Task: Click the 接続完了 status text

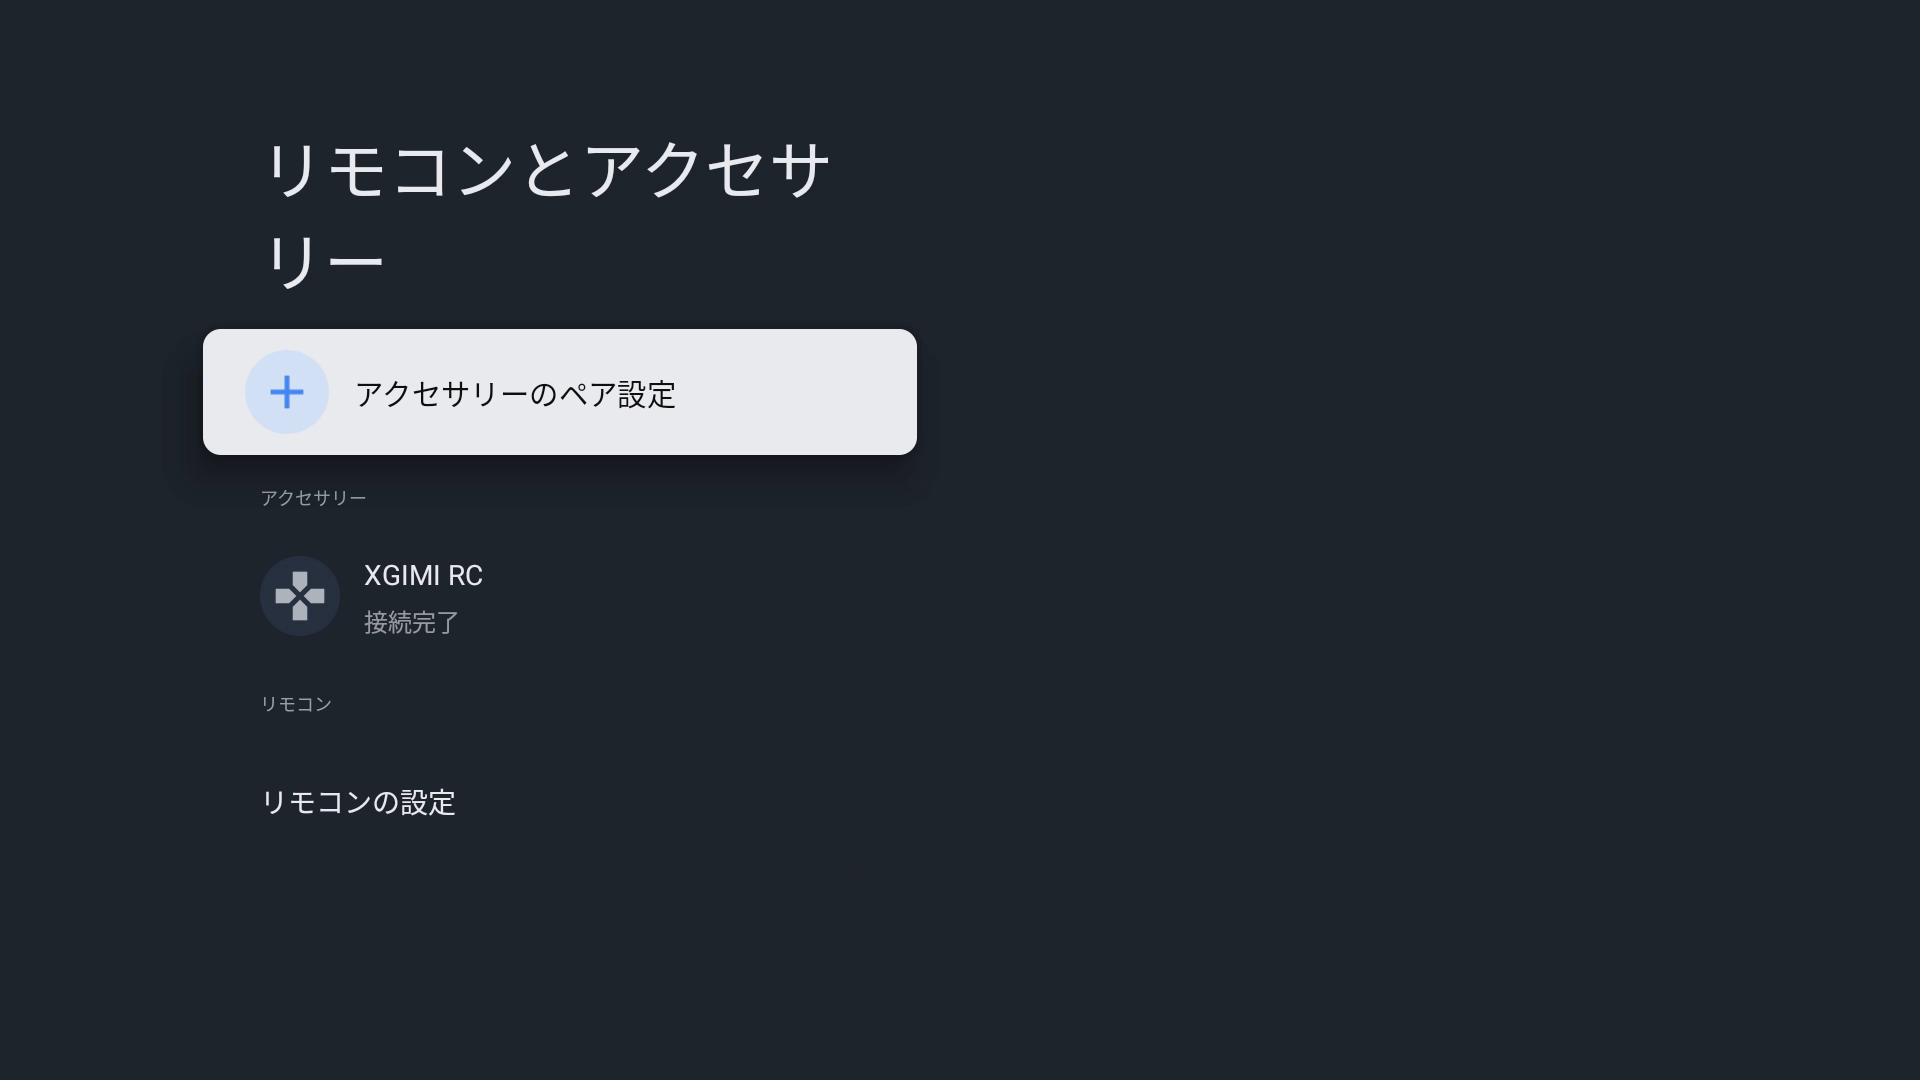Action: 411,622
